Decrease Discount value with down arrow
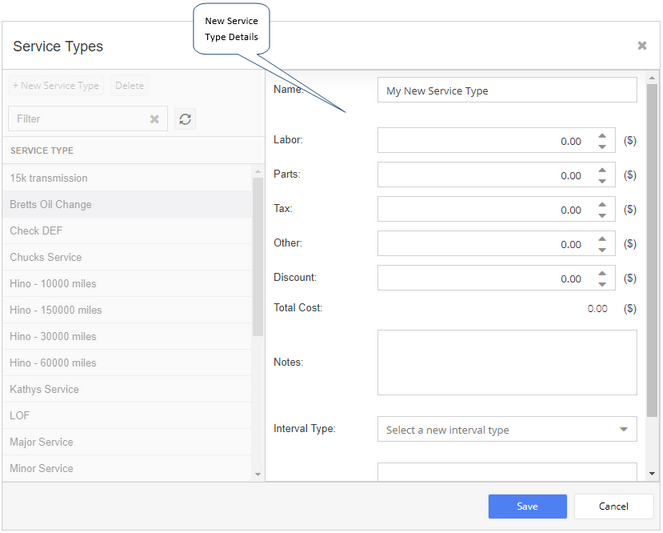 pos(602,284)
